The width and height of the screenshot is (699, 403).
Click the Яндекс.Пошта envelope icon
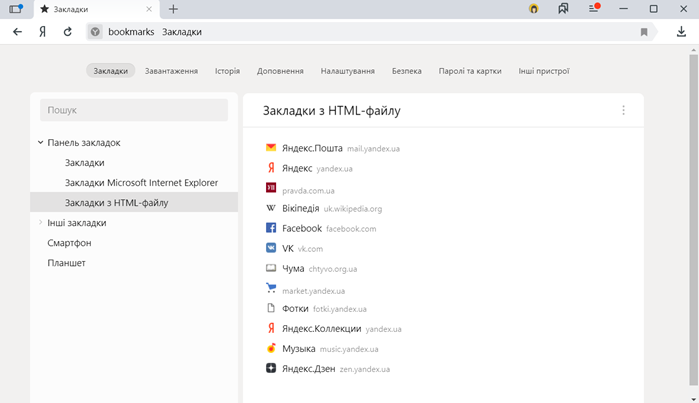coord(271,148)
